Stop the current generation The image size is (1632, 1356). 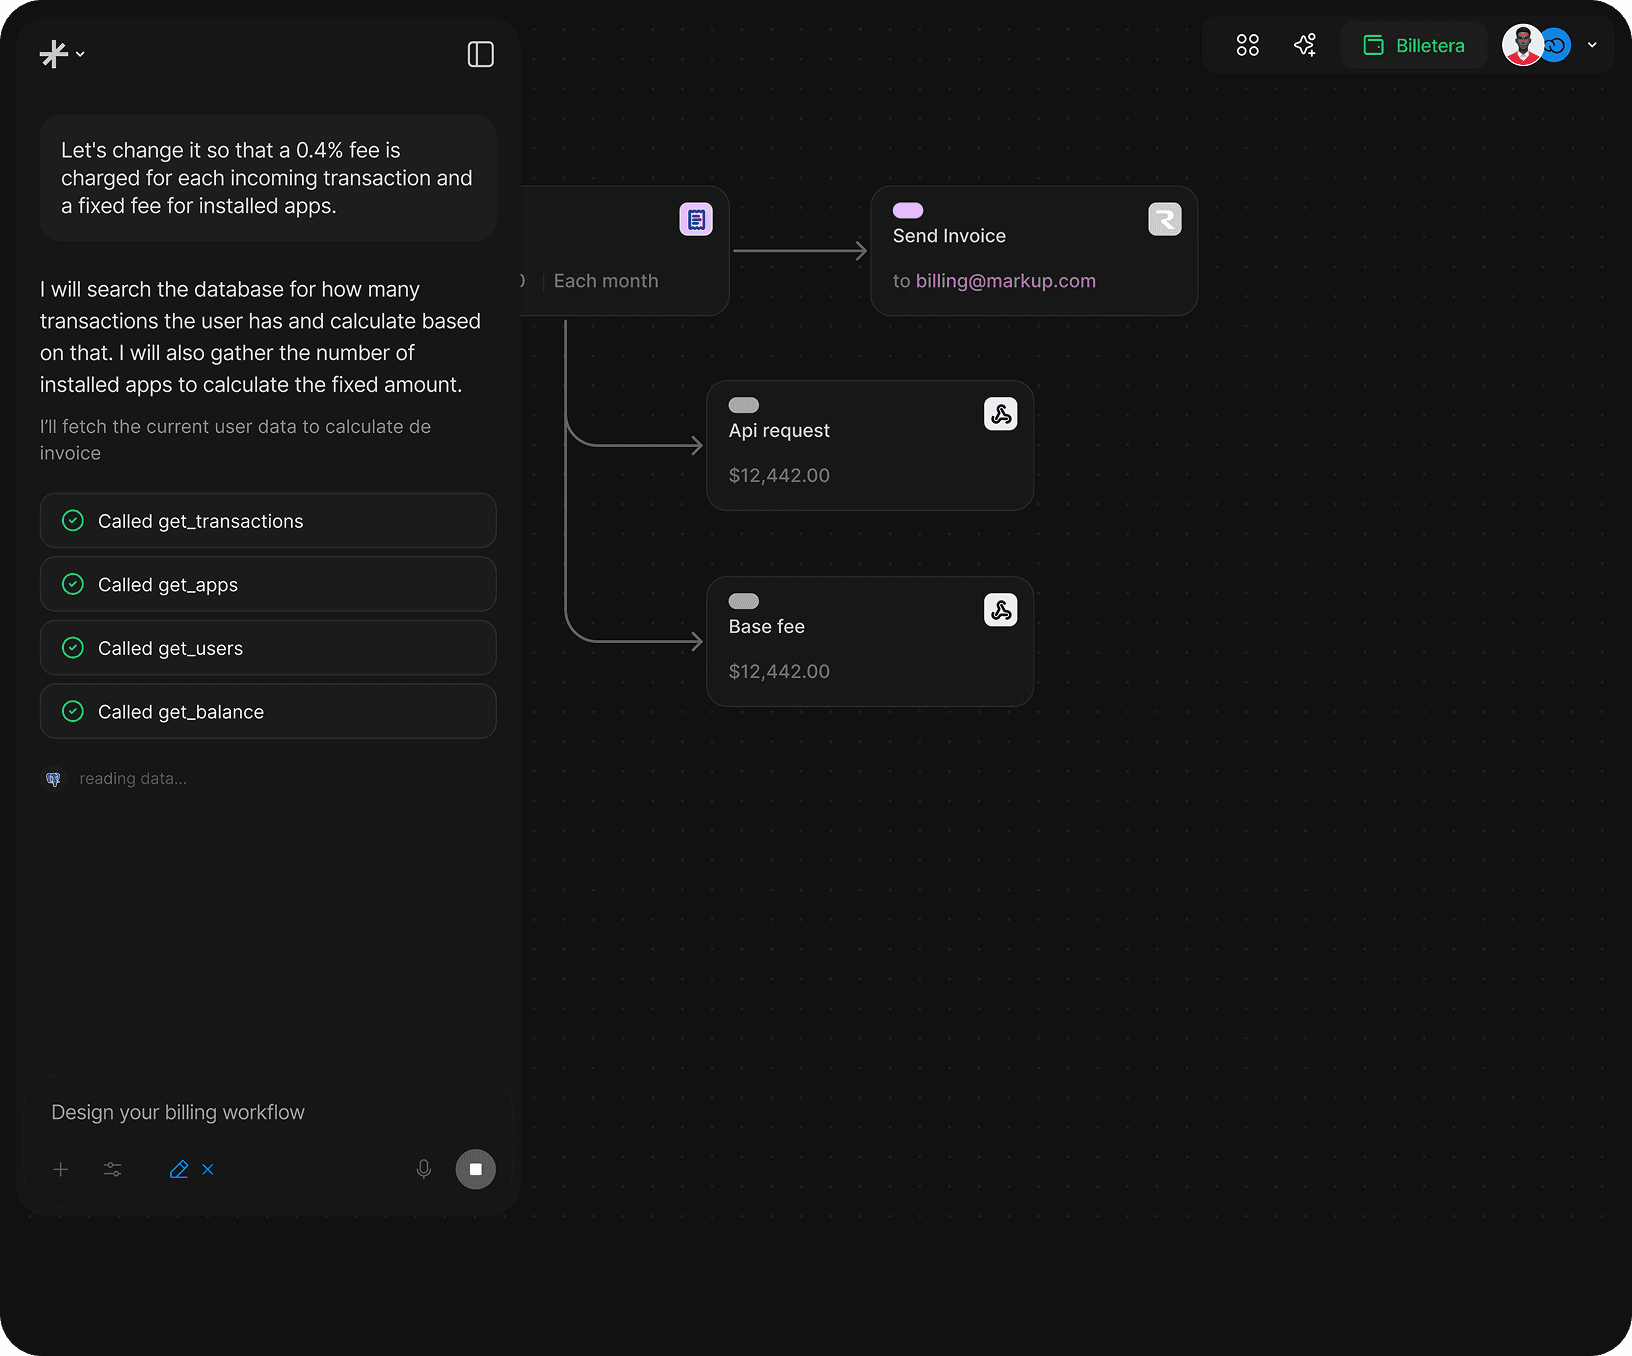(476, 1169)
